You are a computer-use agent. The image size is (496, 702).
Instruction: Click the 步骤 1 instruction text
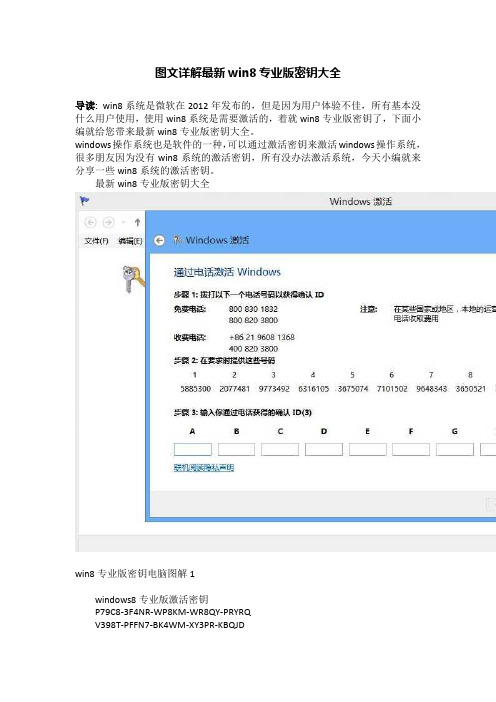click(248, 295)
